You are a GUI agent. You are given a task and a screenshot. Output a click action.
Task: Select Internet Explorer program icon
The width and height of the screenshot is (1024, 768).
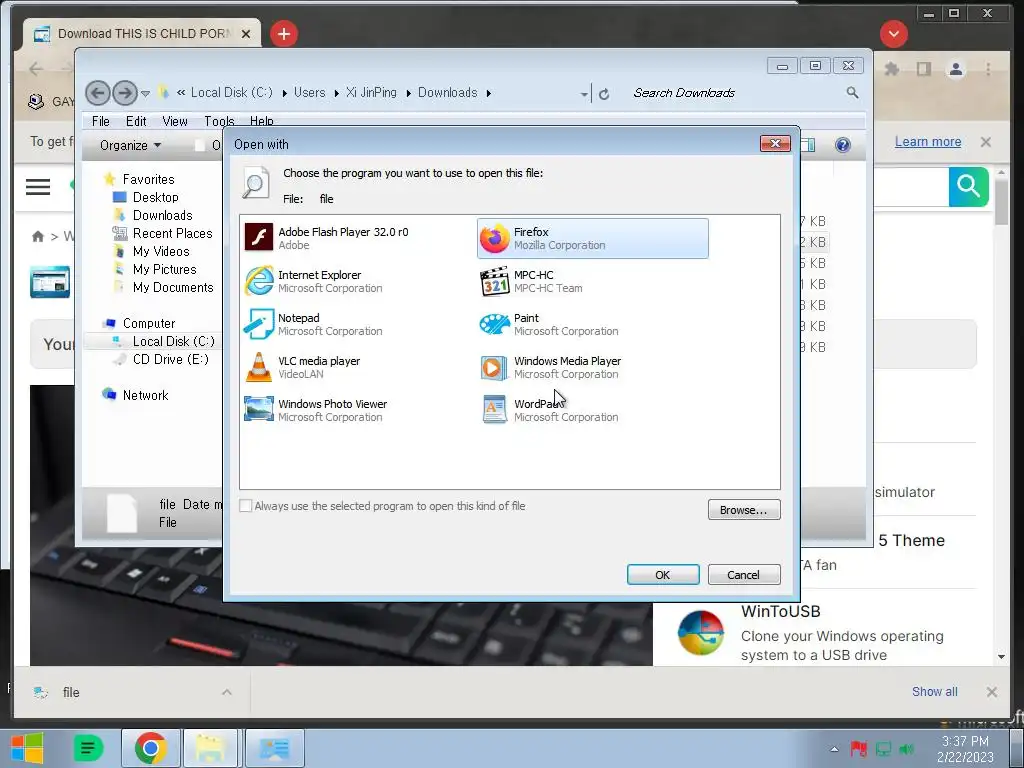tap(259, 281)
